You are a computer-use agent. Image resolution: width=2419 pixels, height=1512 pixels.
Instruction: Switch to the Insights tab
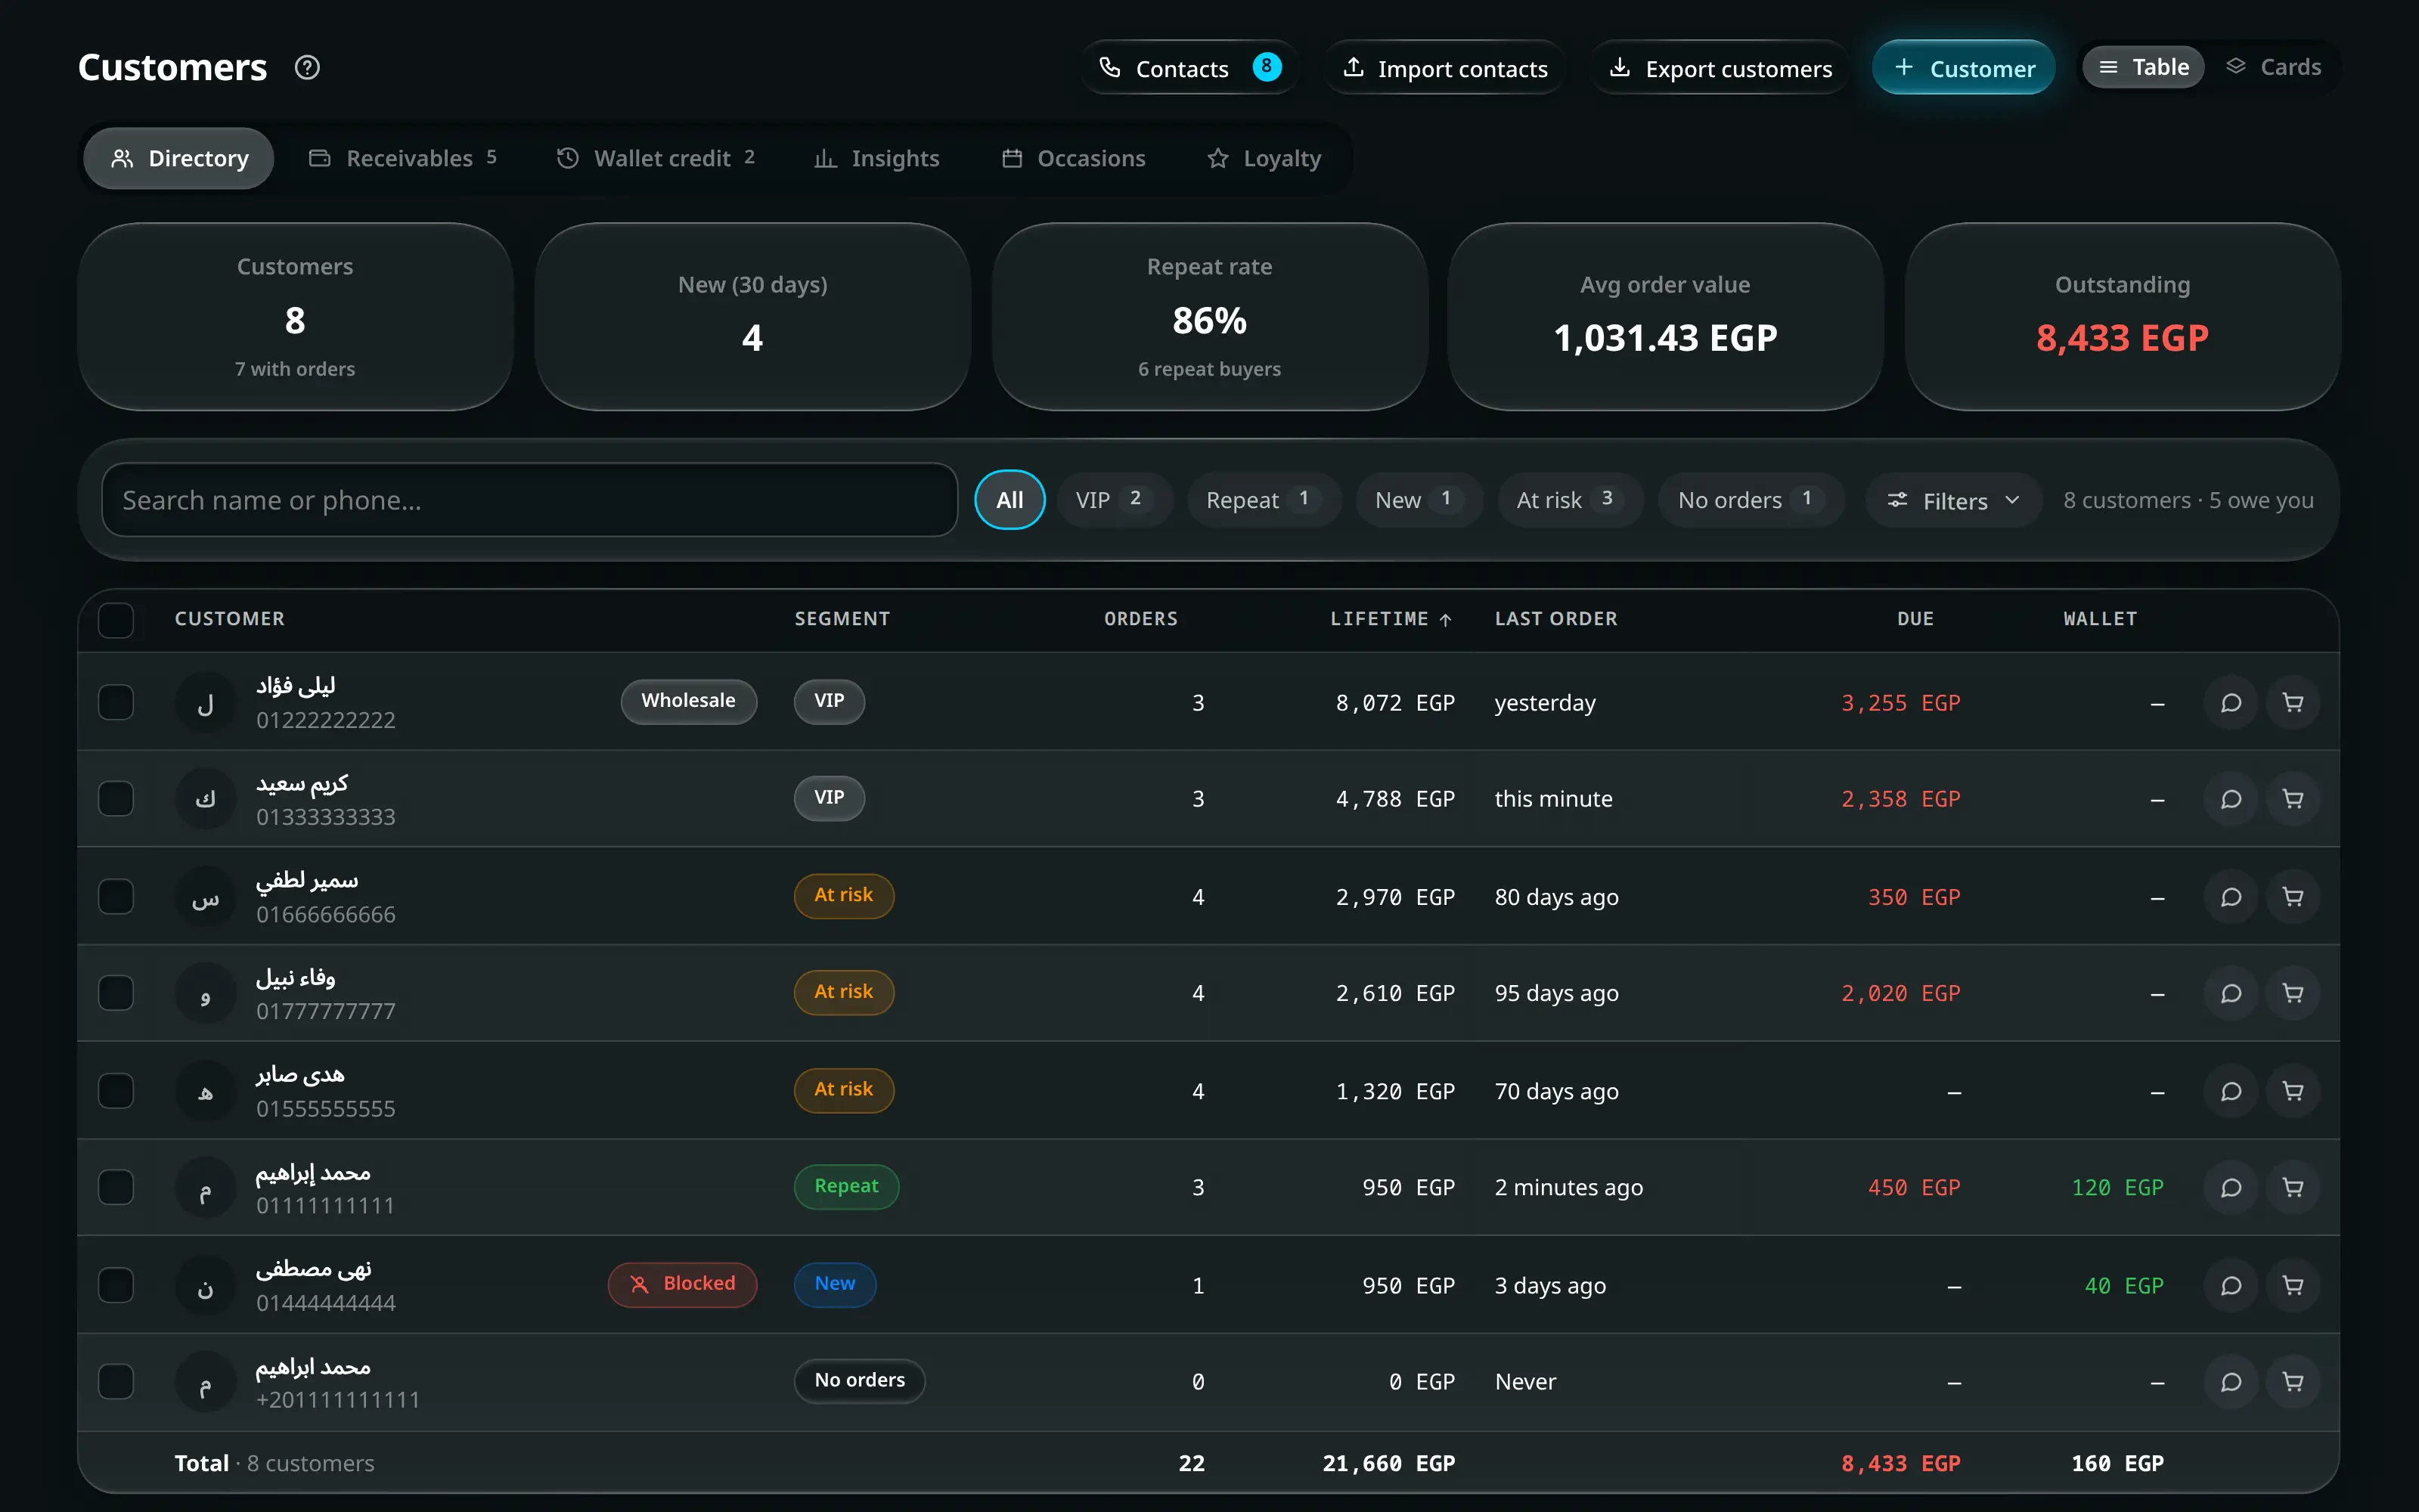click(x=877, y=158)
